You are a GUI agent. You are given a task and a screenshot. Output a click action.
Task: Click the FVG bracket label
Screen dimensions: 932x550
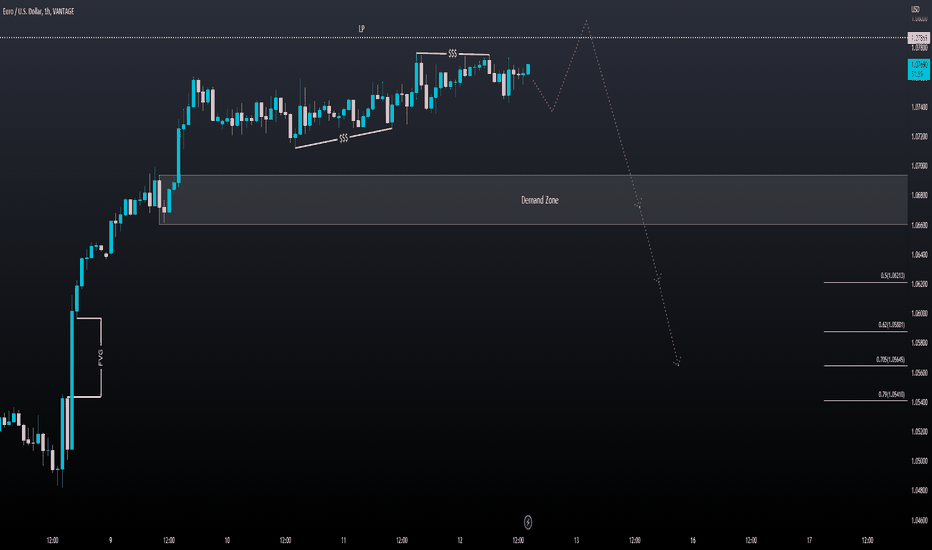pyautogui.click(x=100, y=357)
